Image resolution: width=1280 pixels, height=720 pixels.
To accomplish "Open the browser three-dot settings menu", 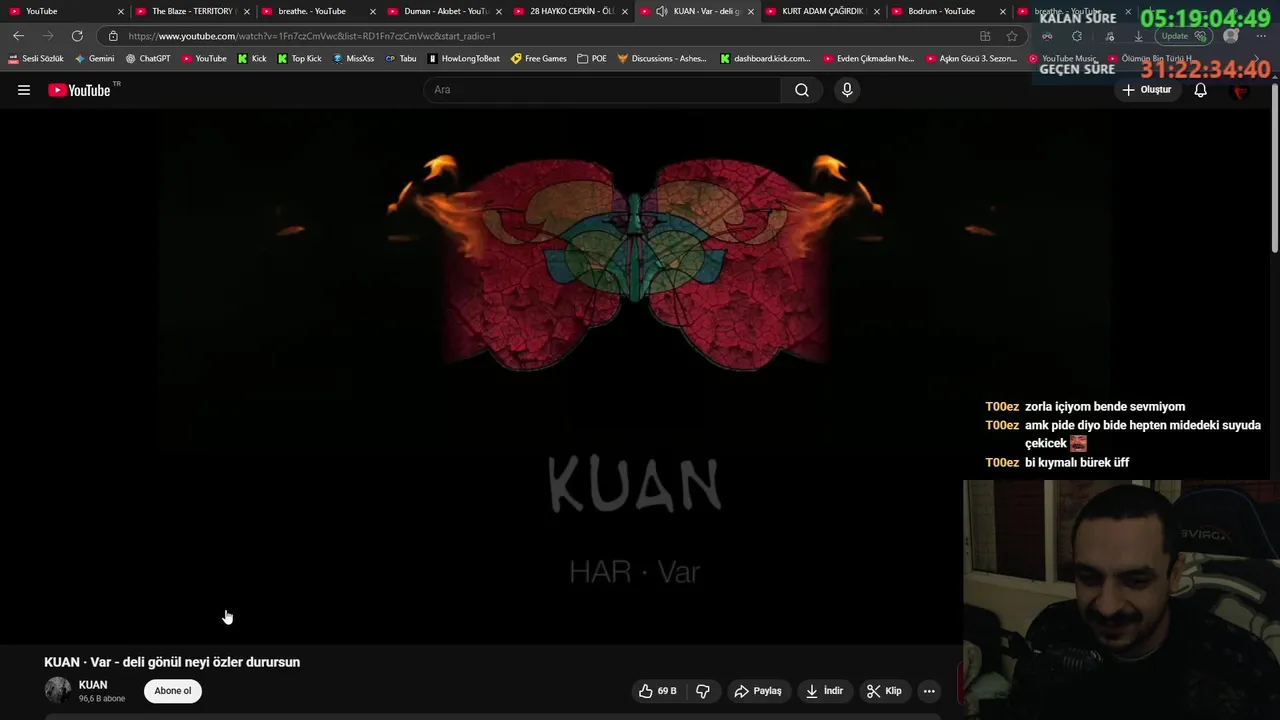I will click(x=1261, y=36).
